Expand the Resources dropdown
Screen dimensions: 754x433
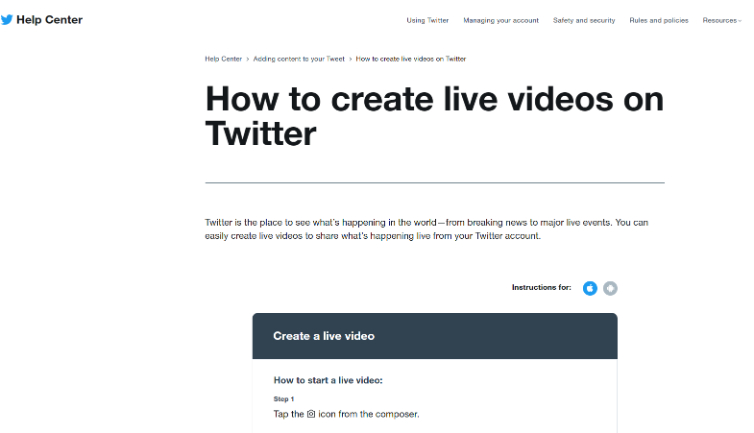722,20
